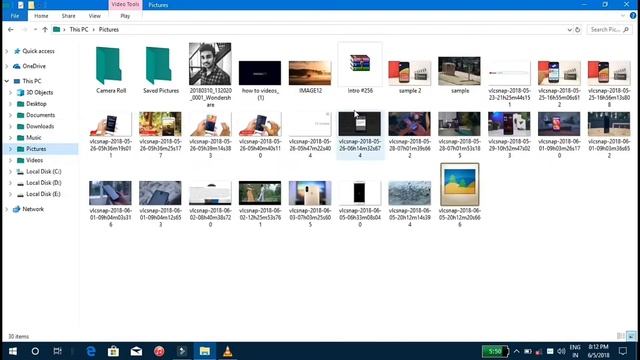
Task: Open Local Disk (E:) in sidebar
Action: pyautogui.click(x=43, y=194)
